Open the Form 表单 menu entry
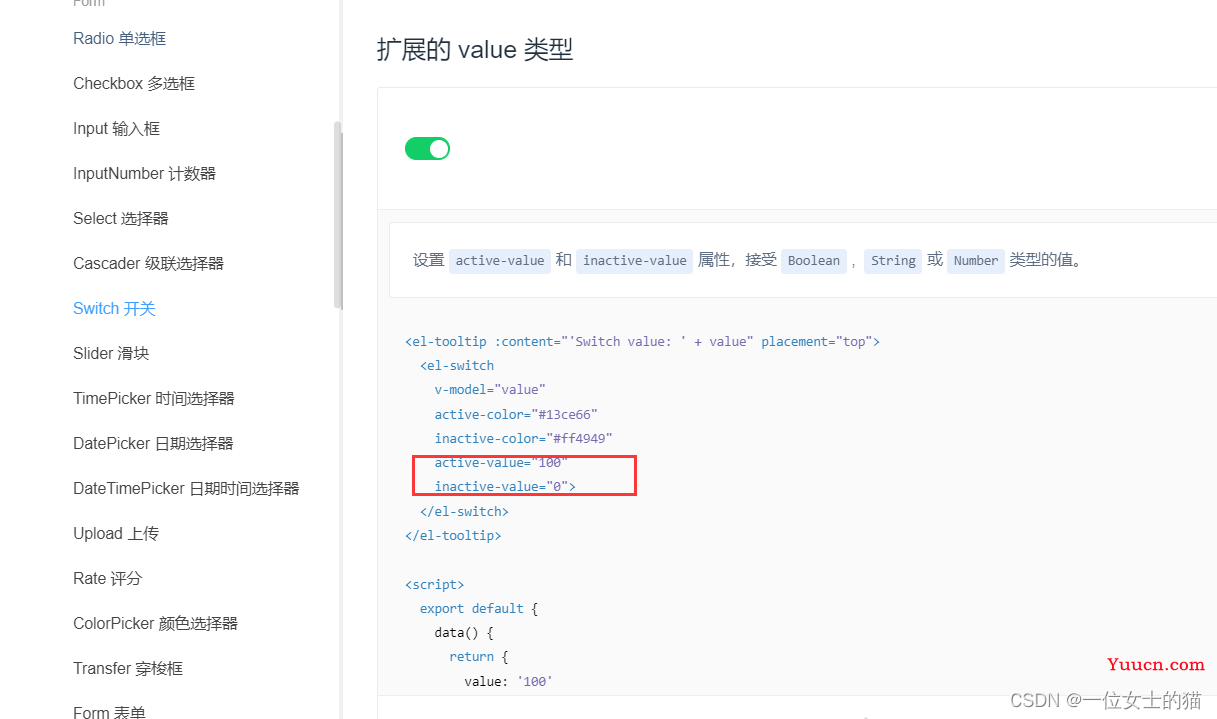 pos(109,712)
